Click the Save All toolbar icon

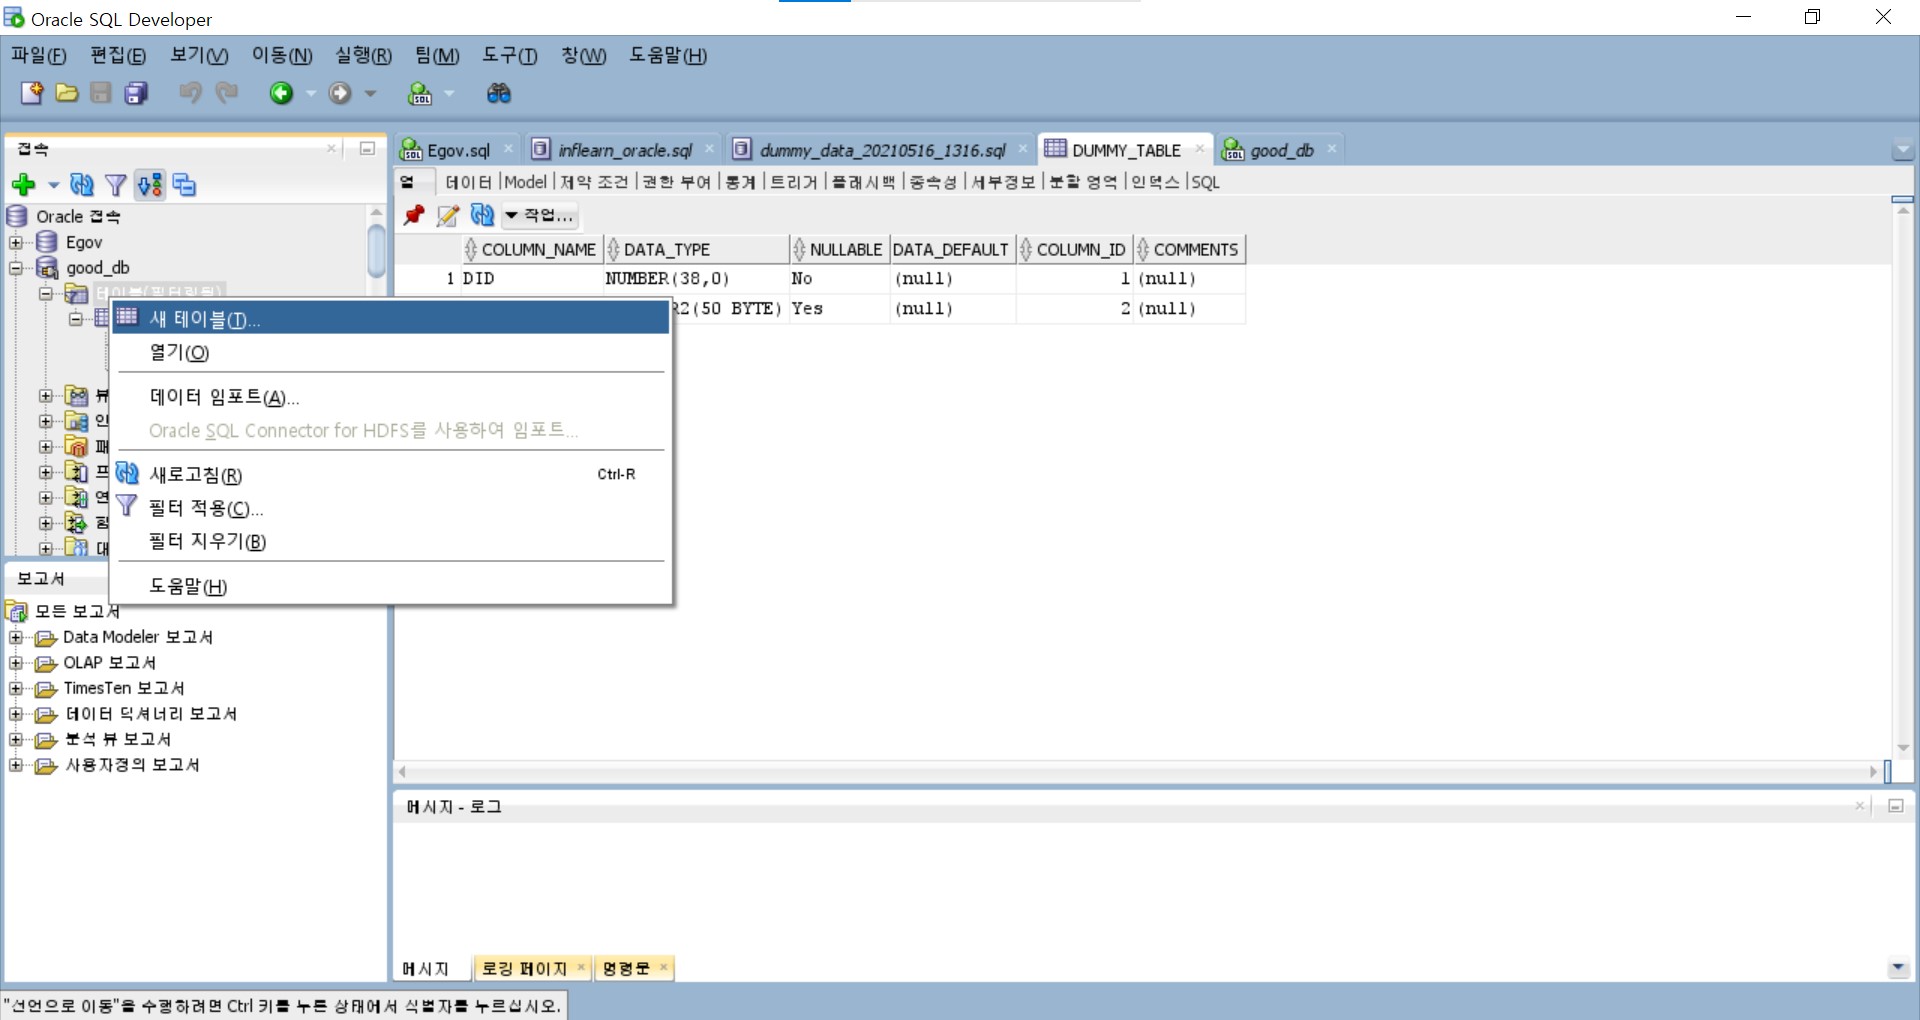point(136,93)
